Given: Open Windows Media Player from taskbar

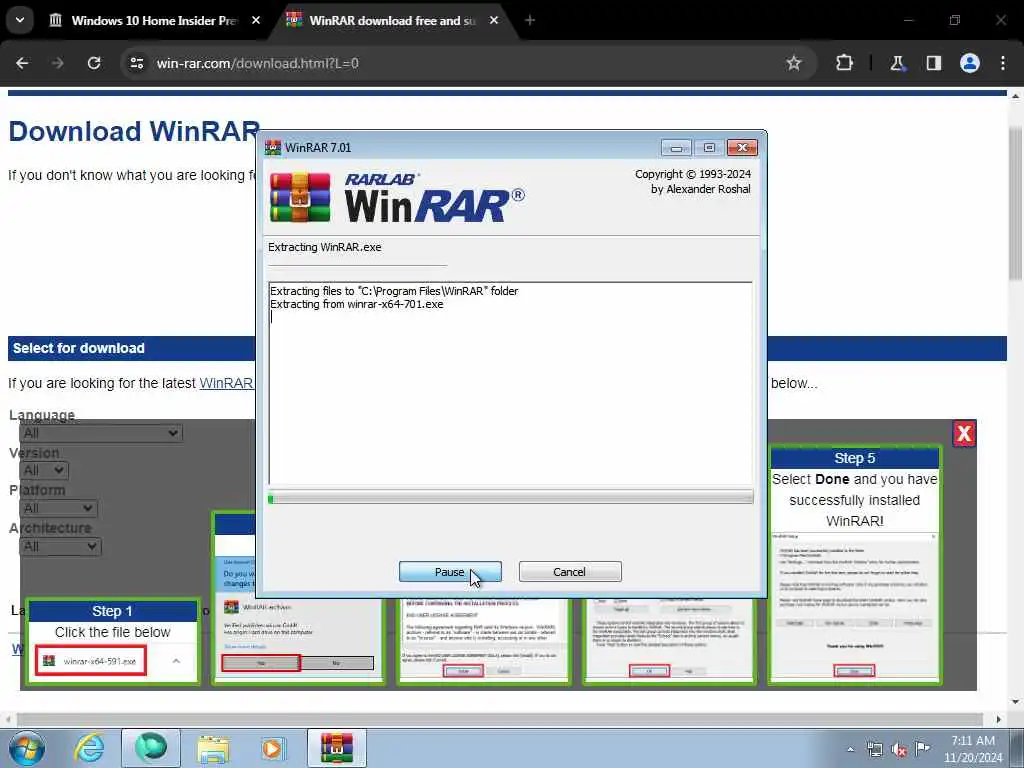Looking at the screenshot, I should (x=272, y=748).
